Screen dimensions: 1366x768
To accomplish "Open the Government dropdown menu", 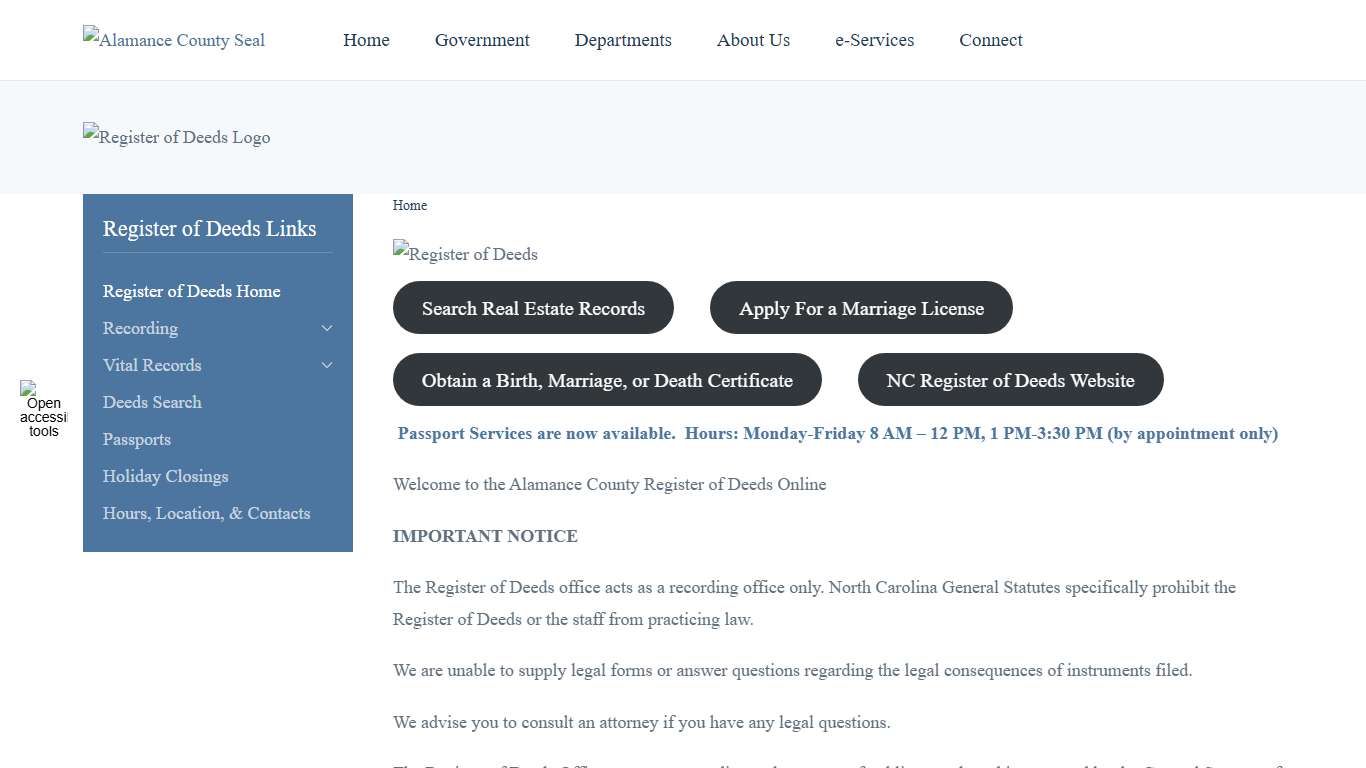I will pos(482,40).
